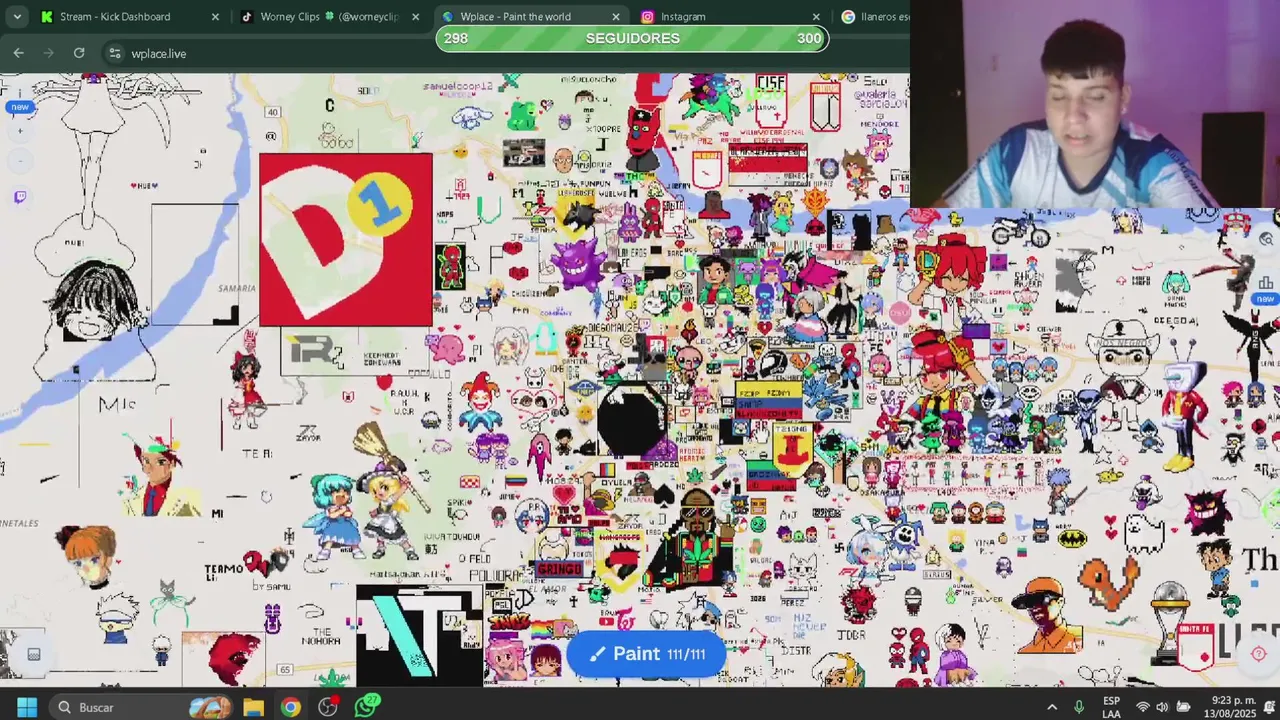Click the big red D1 logo artwork
Viewport: 1280px width, 720px height.
click(346, 240)
